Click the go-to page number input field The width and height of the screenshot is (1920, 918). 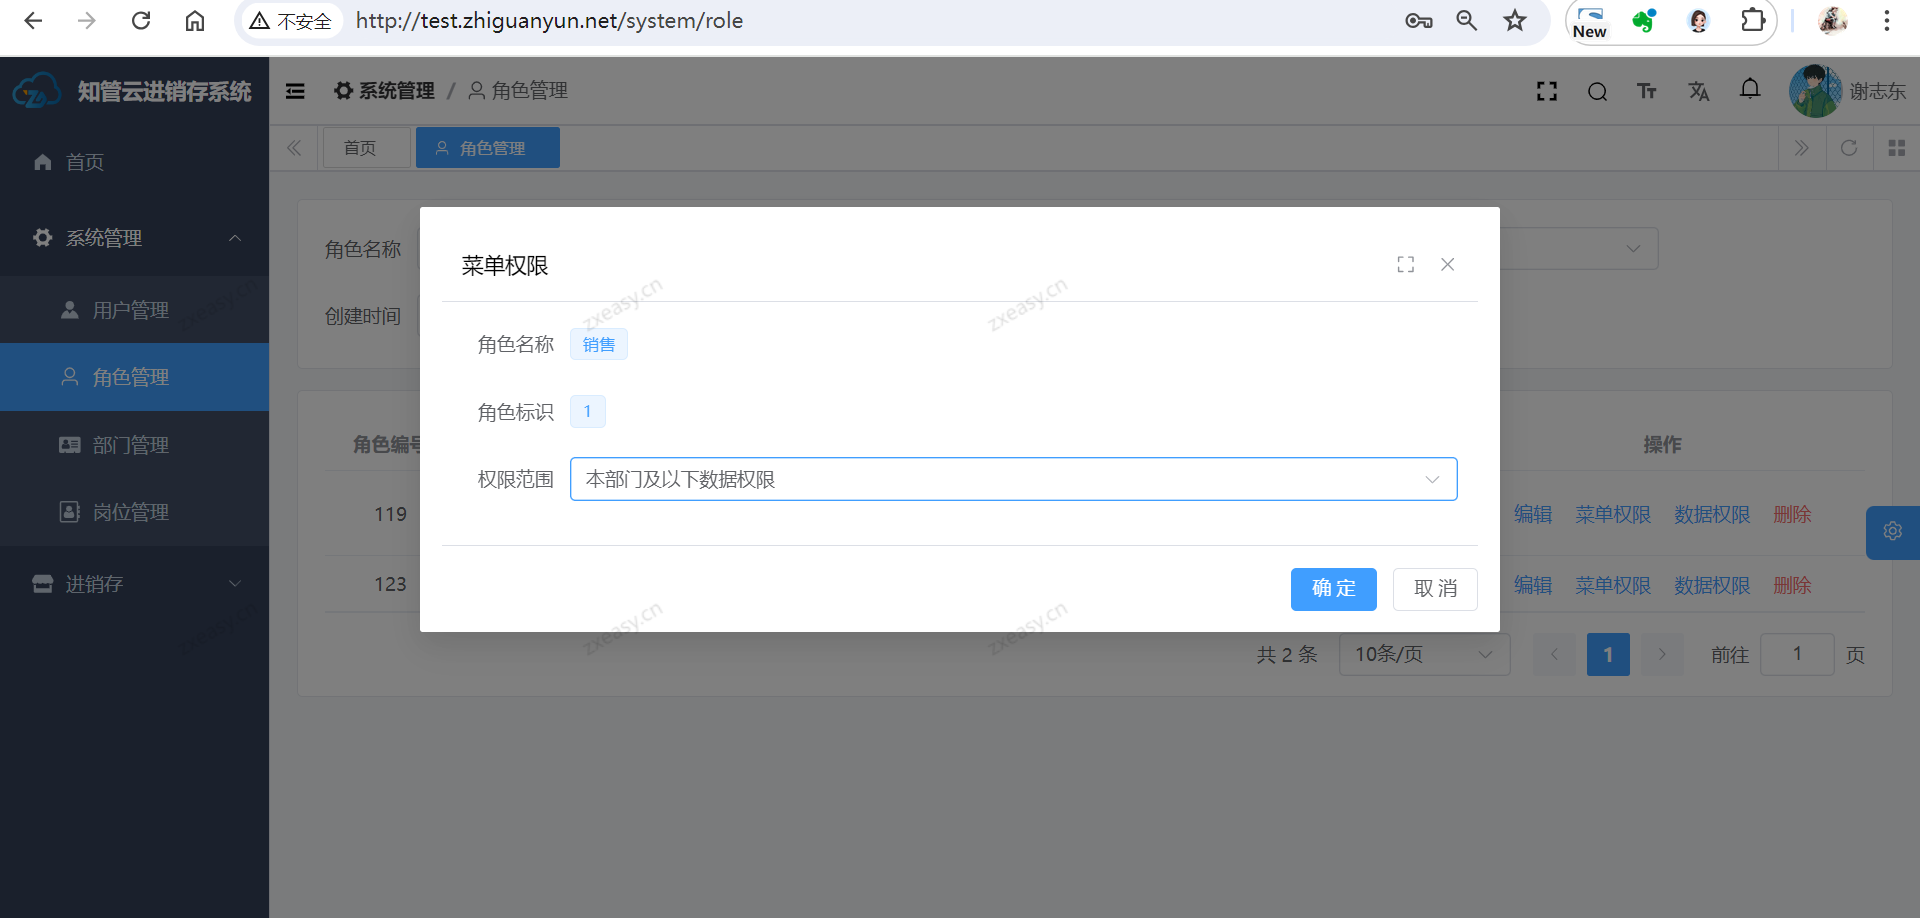click(1796, 654)
